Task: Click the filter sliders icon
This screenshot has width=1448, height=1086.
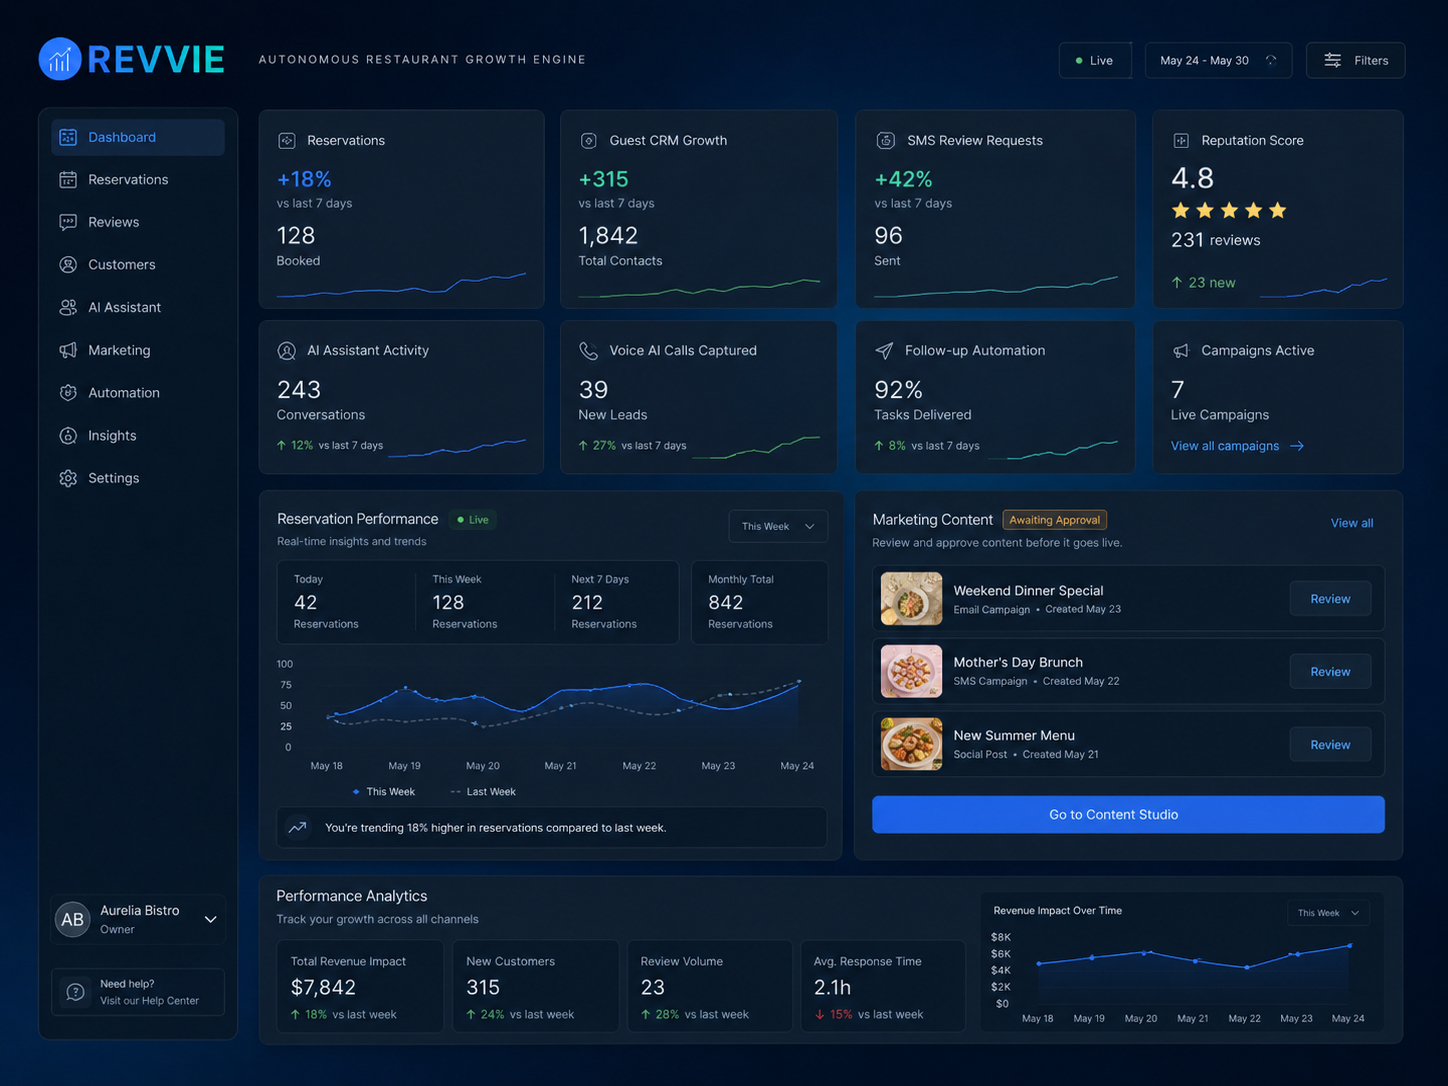Action: pyautogui.click(x=1333, y=60)
